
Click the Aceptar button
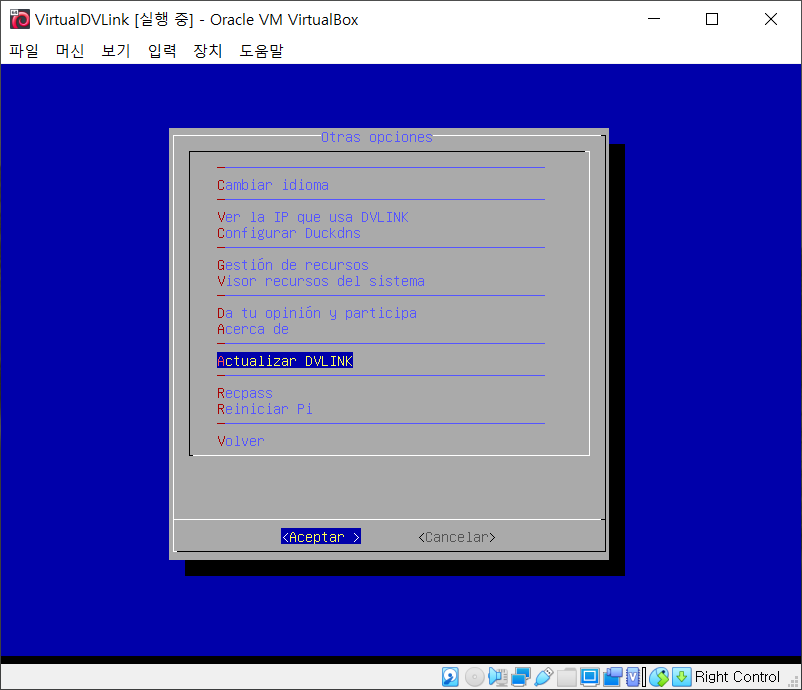coord(321,537)
